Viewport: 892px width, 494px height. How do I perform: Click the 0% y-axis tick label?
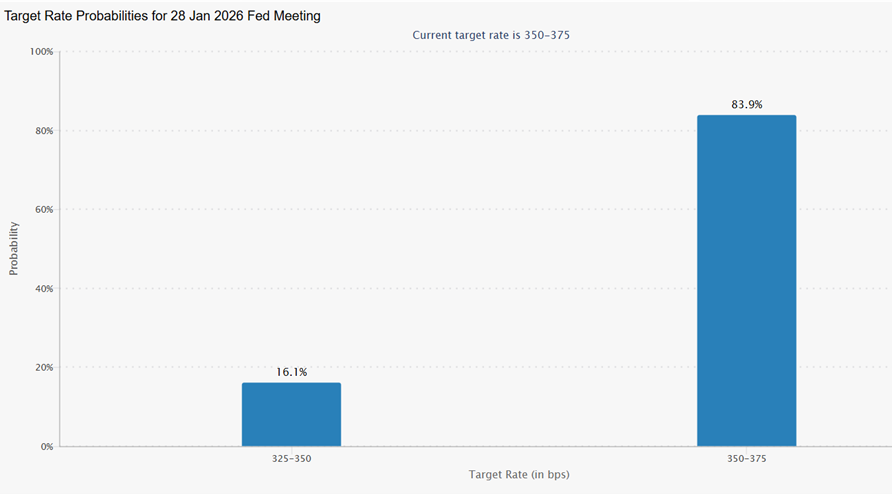(x=46, y=447)
